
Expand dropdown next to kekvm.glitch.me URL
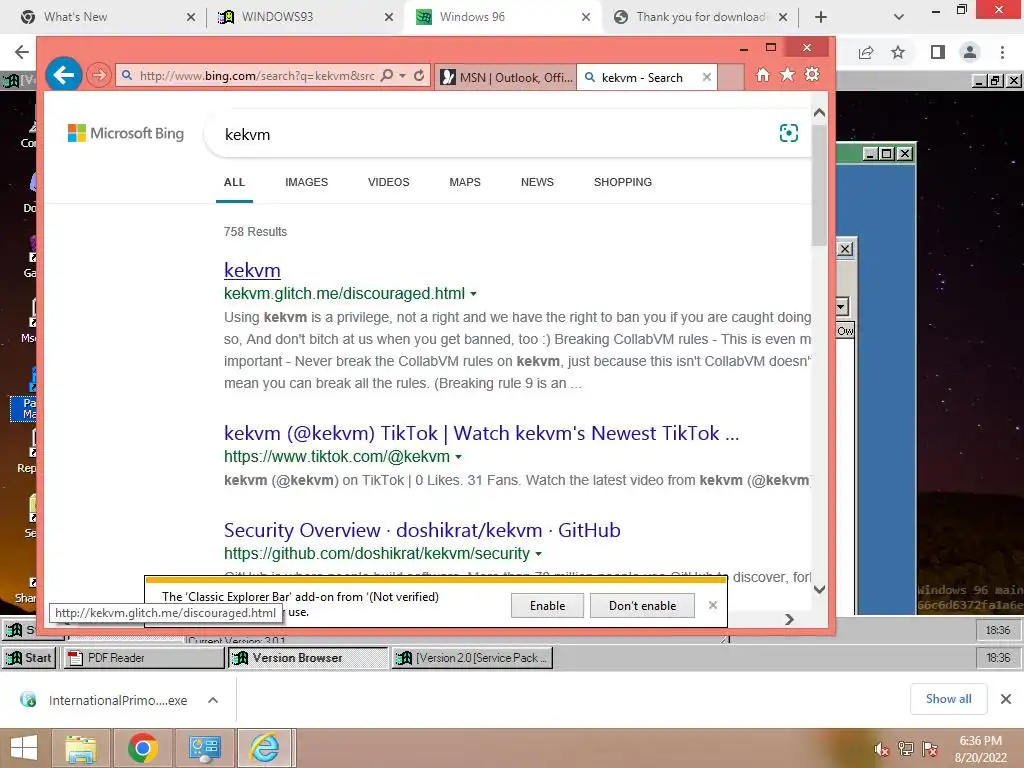coord(473,295)
